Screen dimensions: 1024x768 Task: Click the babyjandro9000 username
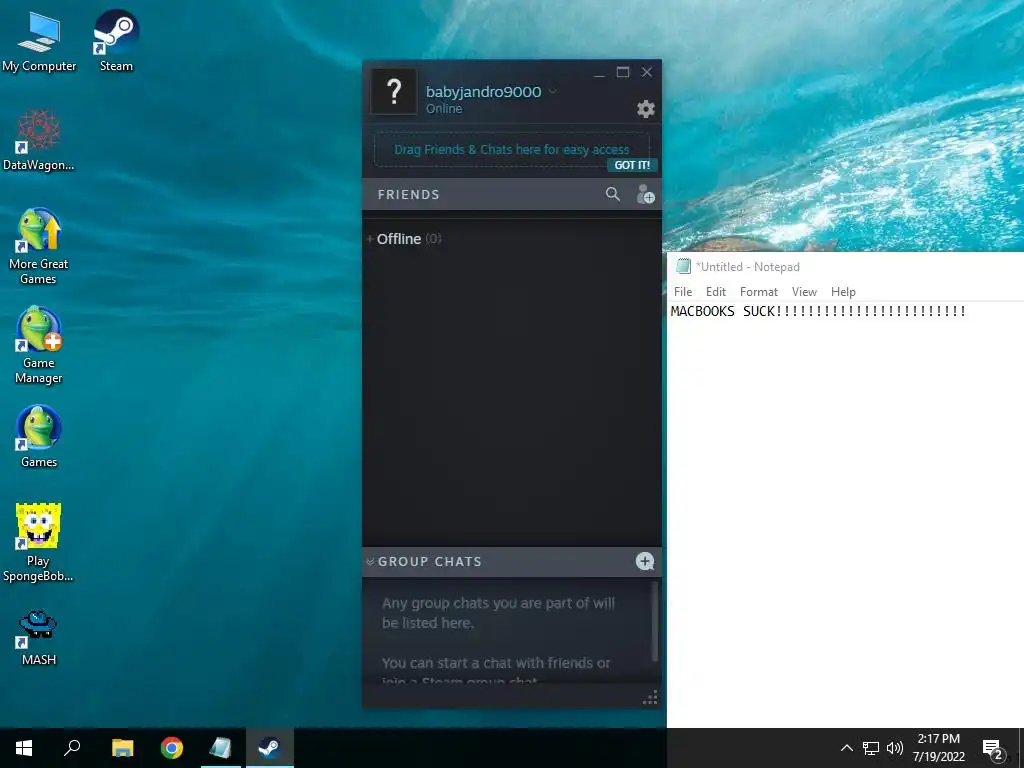(483, 92)
